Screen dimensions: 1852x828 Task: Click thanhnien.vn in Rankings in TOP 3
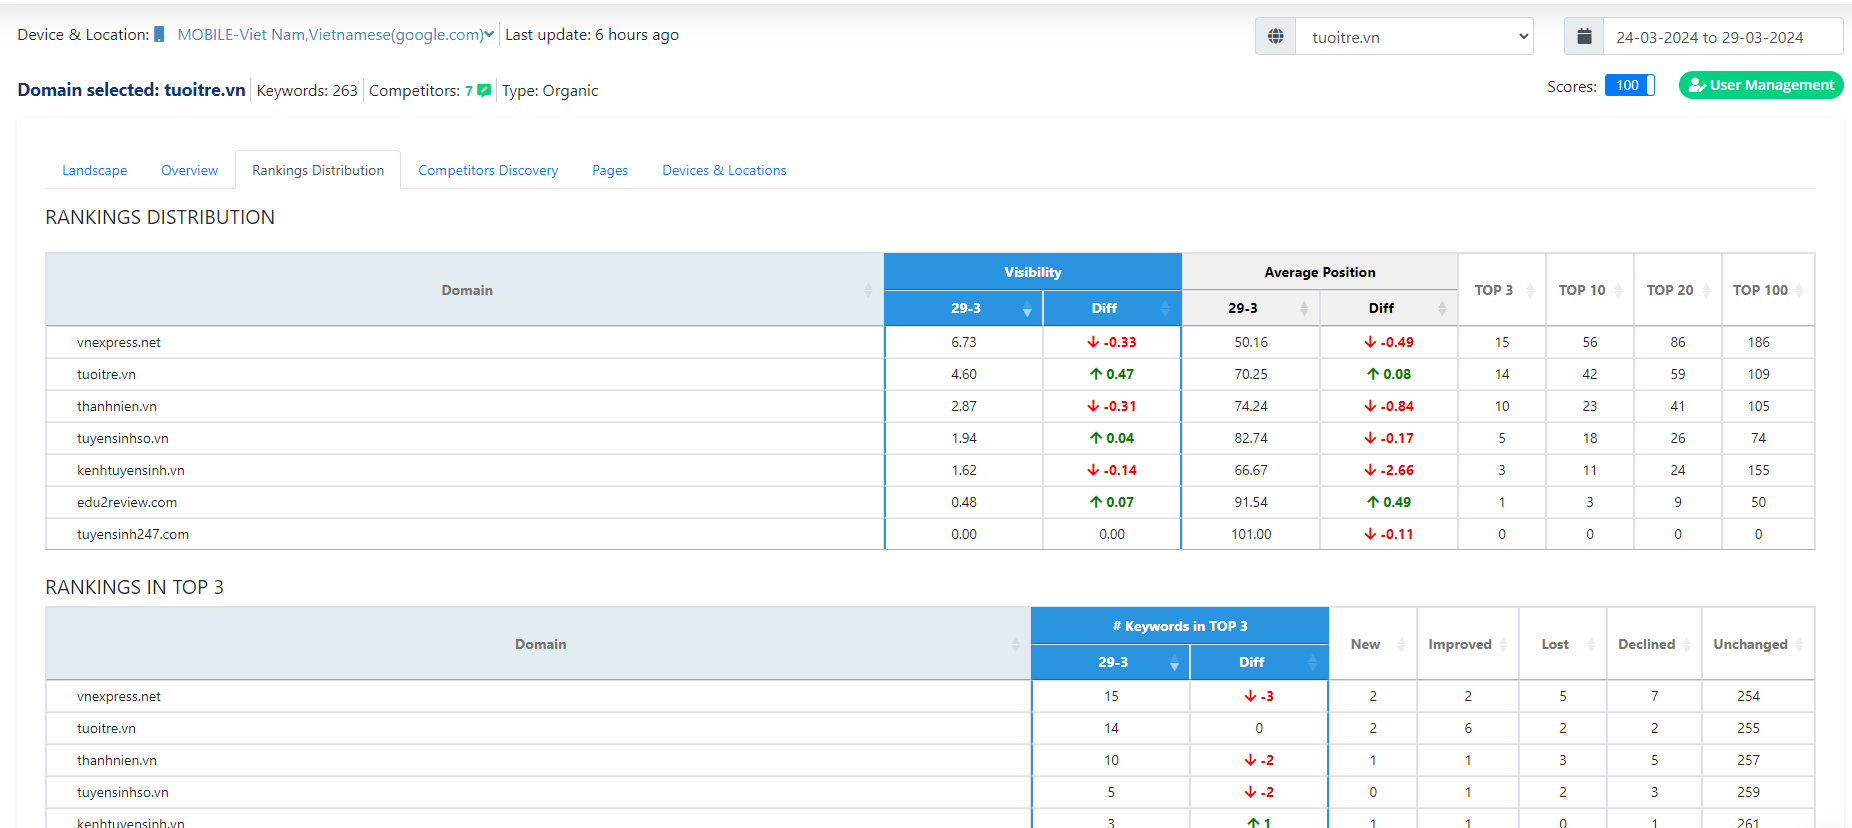(117, 760)
